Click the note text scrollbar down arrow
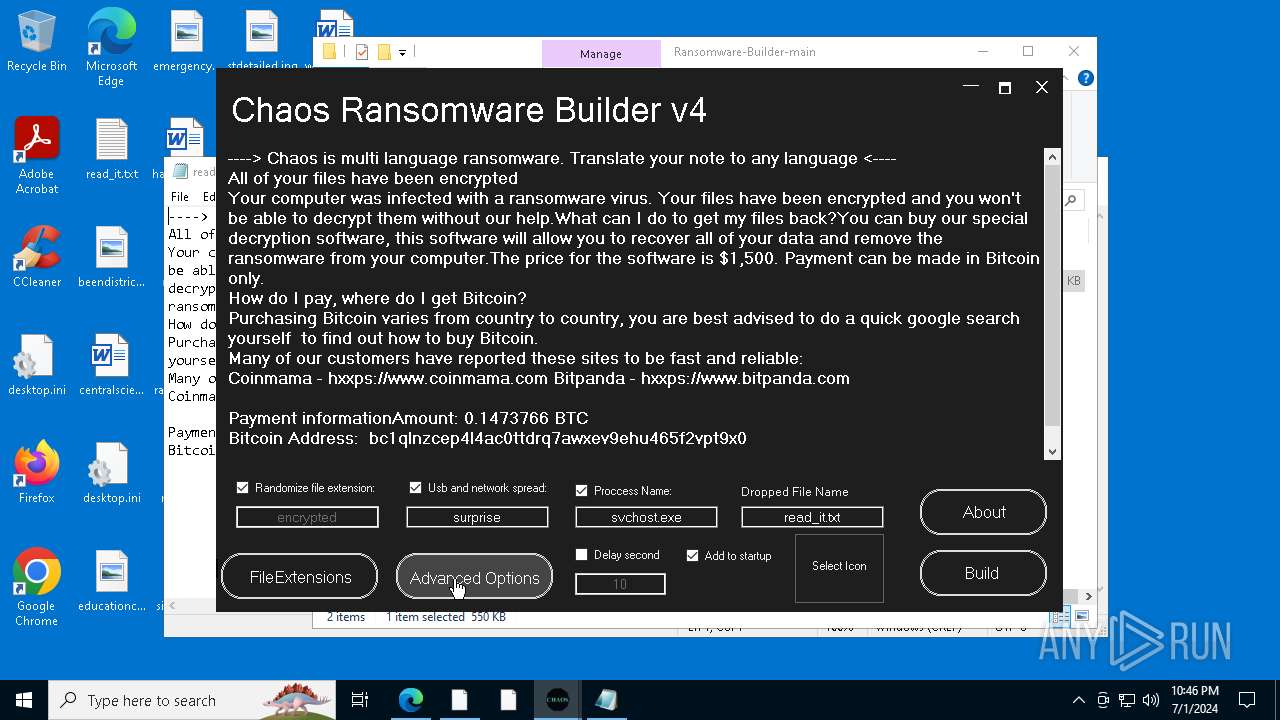Screen dimensions: 1280x720 click(1052, 452)
